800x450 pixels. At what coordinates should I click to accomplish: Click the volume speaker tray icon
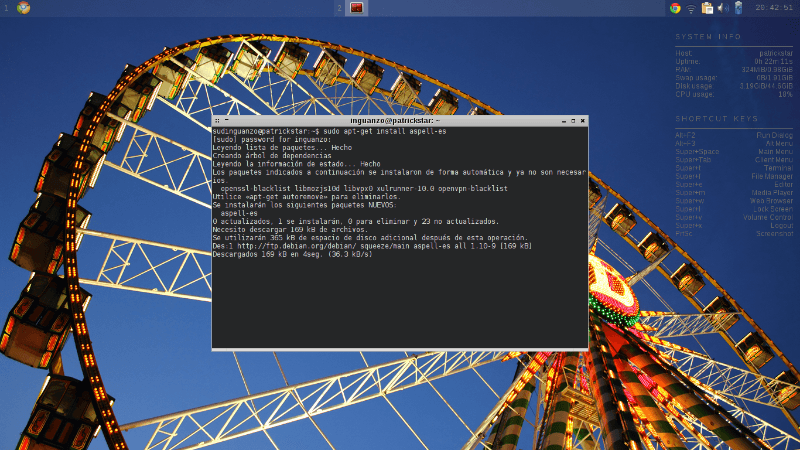(x=723, y=8)
